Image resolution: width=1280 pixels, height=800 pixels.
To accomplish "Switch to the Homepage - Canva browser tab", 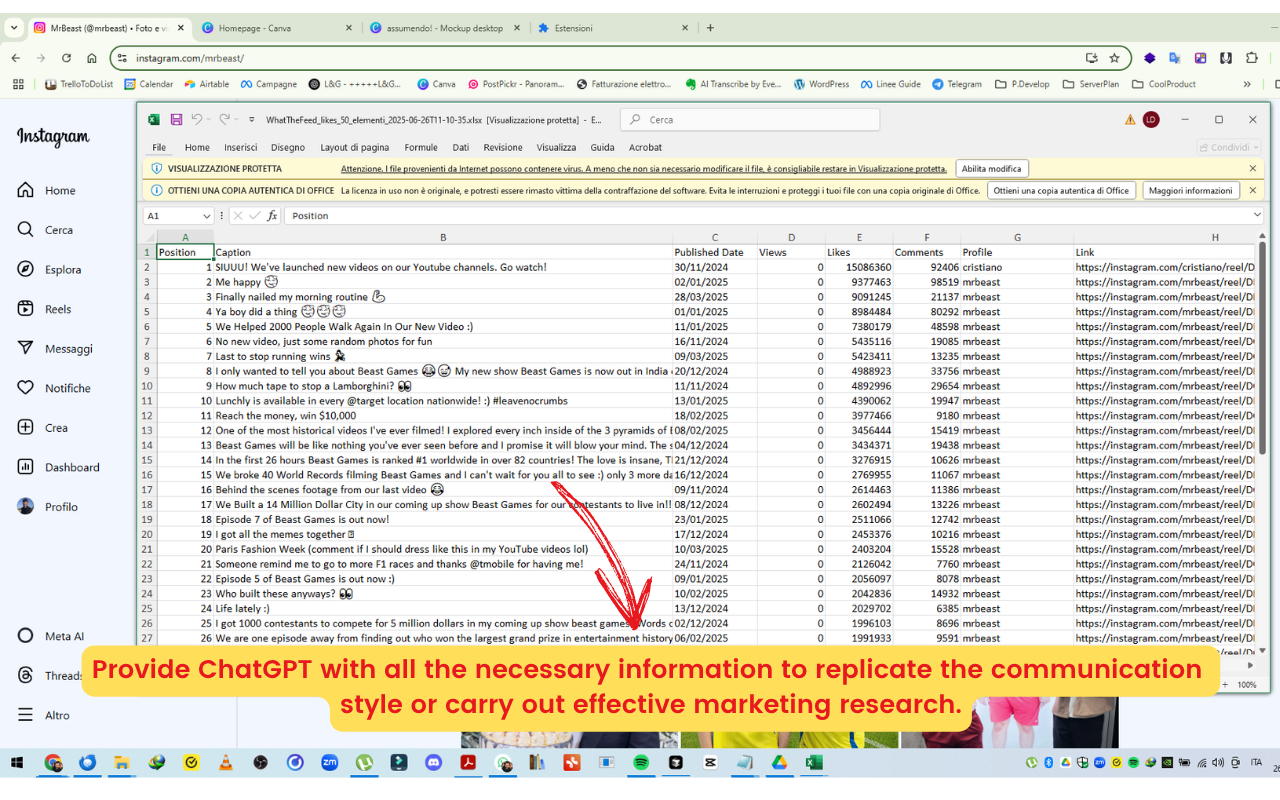I will 277,28.
